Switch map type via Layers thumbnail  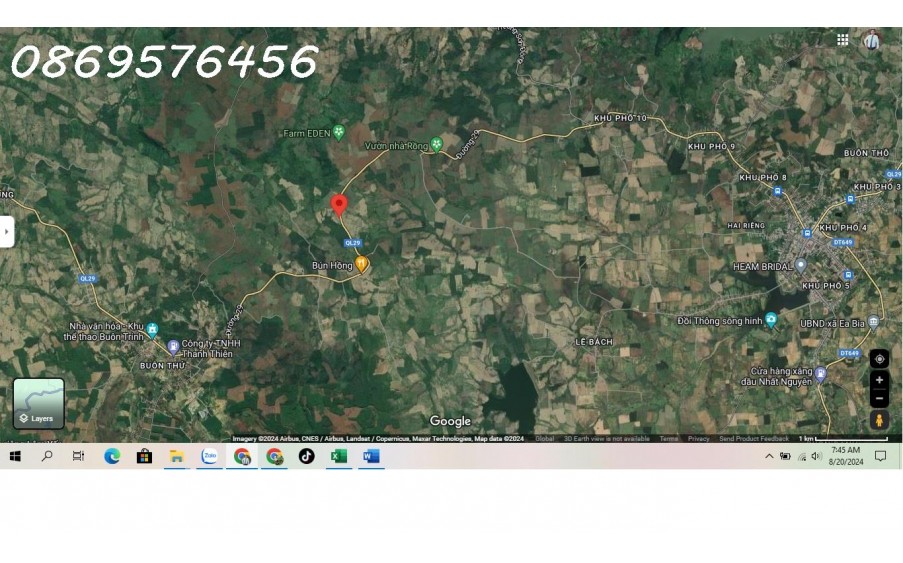(39, 403)
